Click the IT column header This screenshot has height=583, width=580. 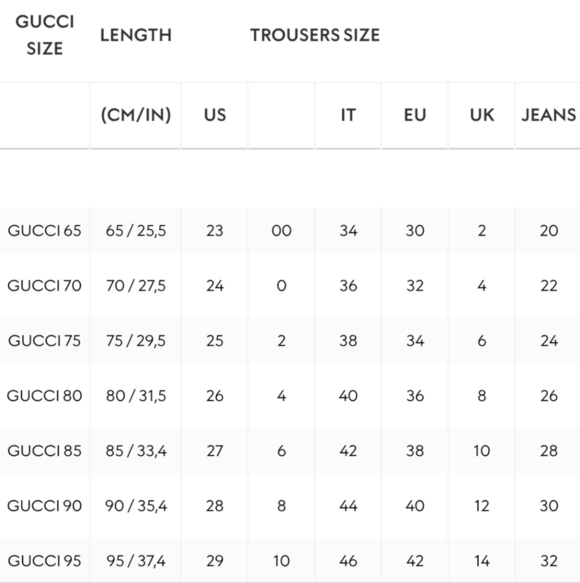pos(348,115)
